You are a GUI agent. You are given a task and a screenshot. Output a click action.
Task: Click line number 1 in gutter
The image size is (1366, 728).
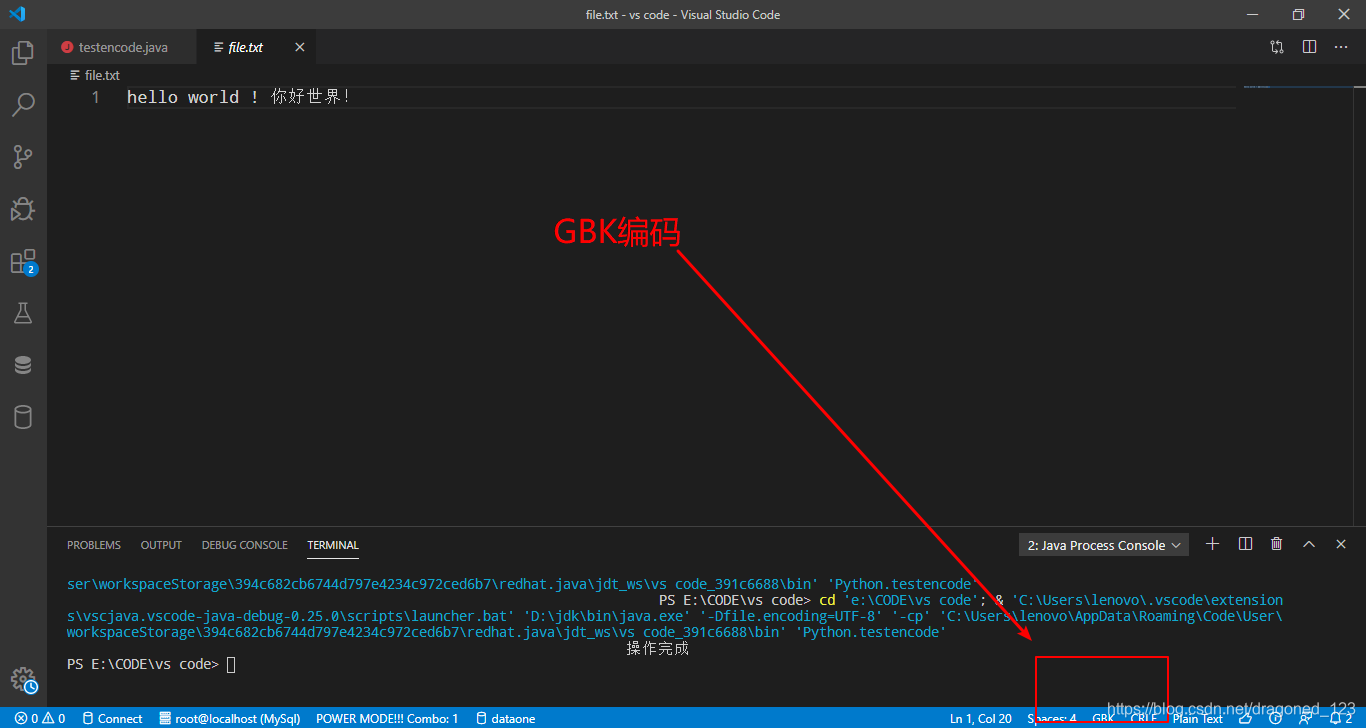click(95, 97)
